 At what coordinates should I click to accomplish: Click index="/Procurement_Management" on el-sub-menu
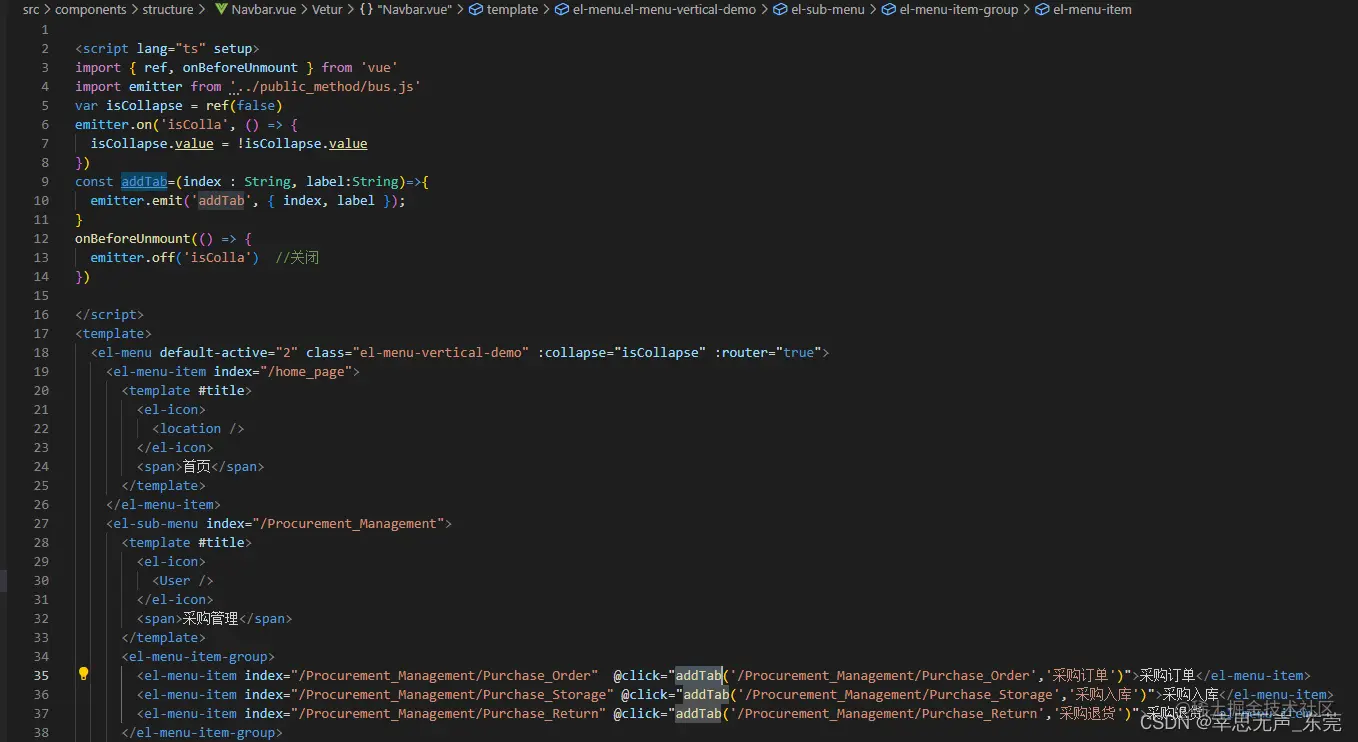pos(325,523)
